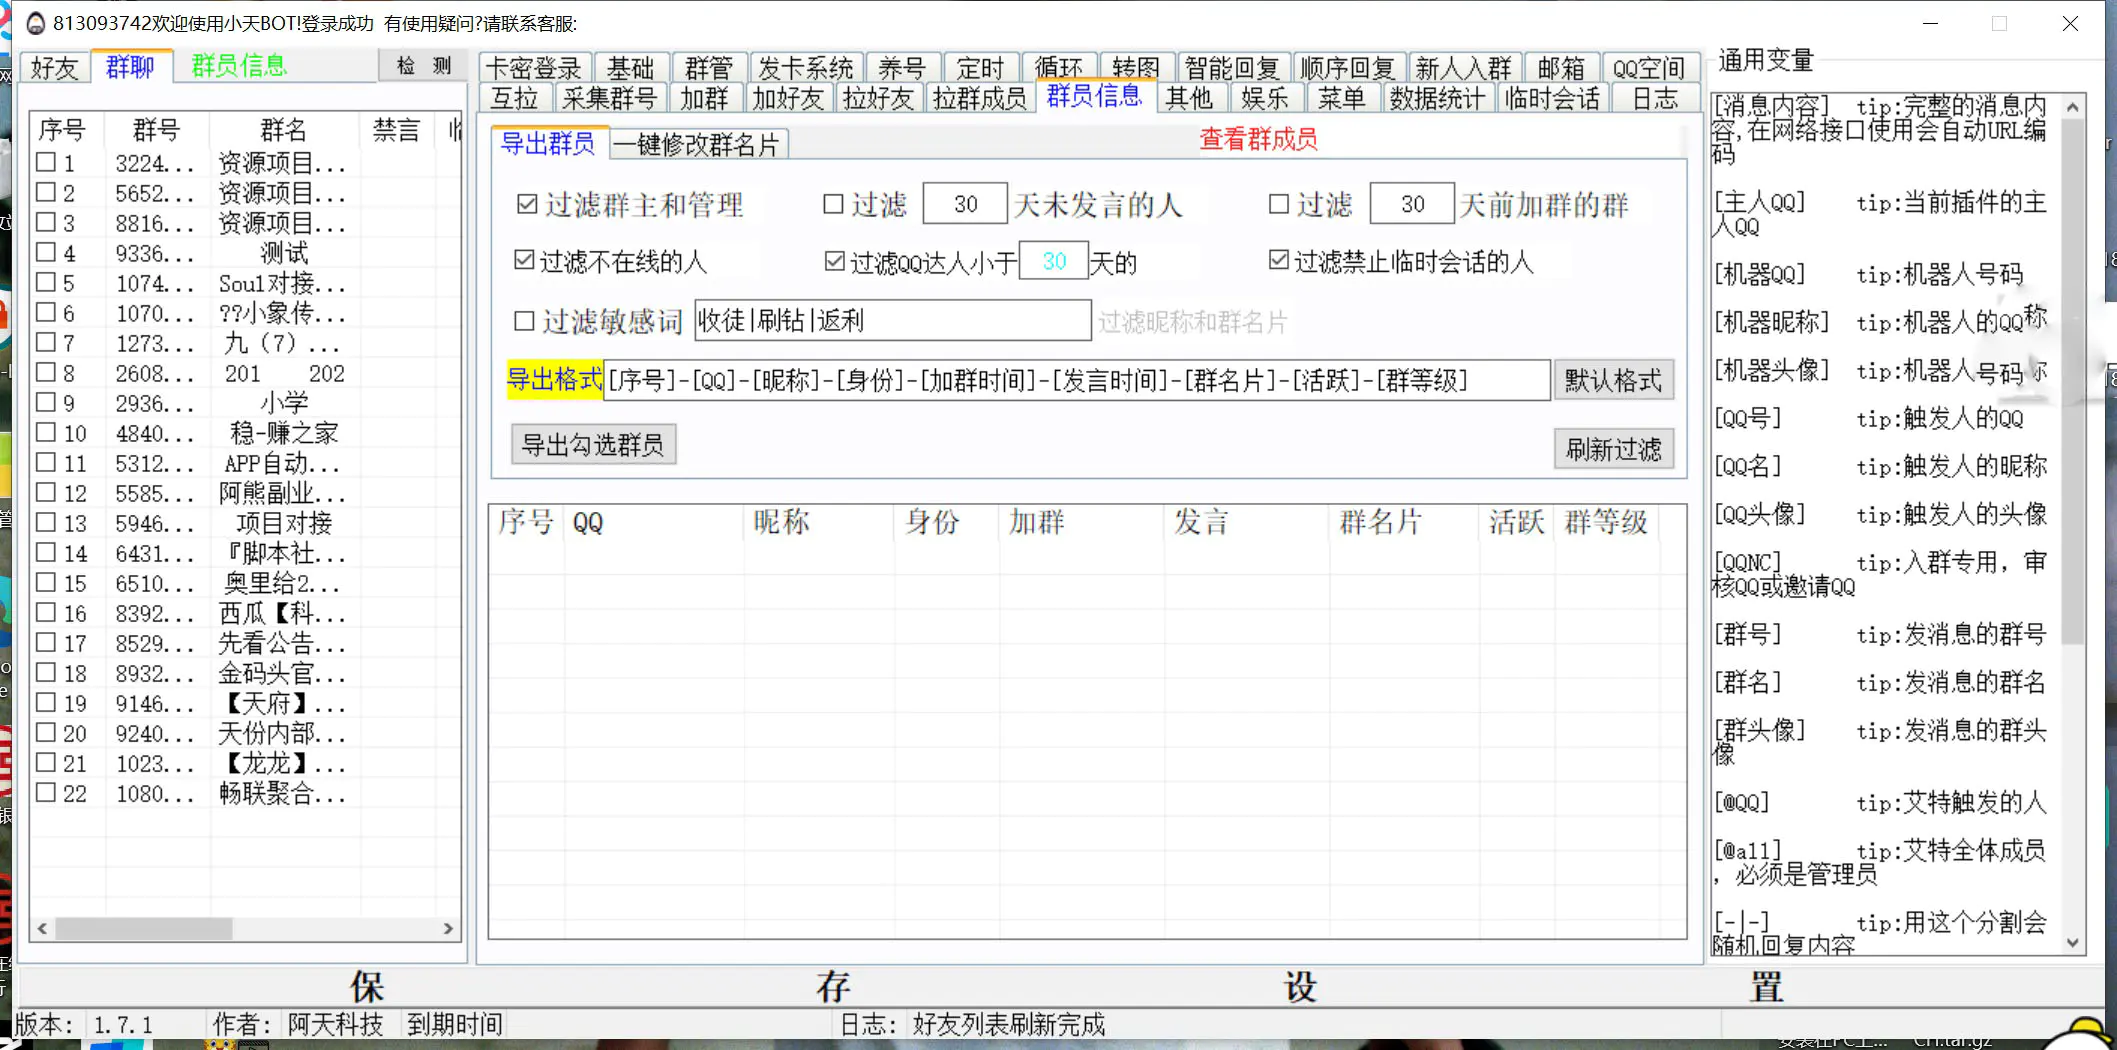Switch to 智能回复 tab
The height and width of the screenshot is (1050, 2117).
pos(1232,68)
